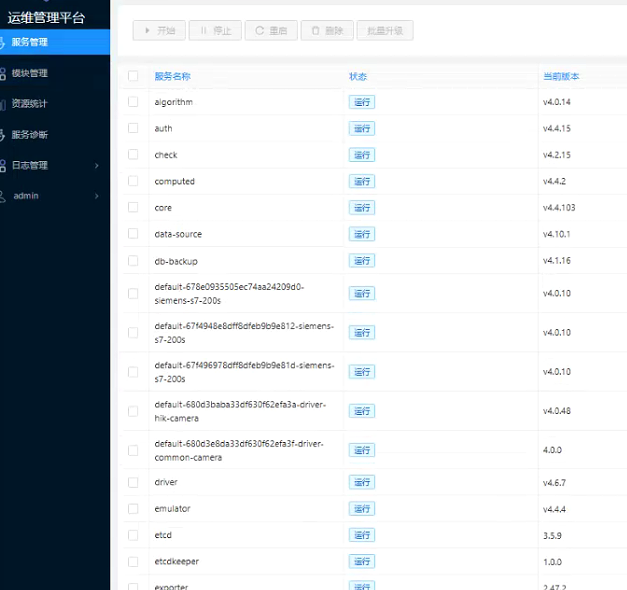Click the 运行 status tag for algorithm

point(362,102)
